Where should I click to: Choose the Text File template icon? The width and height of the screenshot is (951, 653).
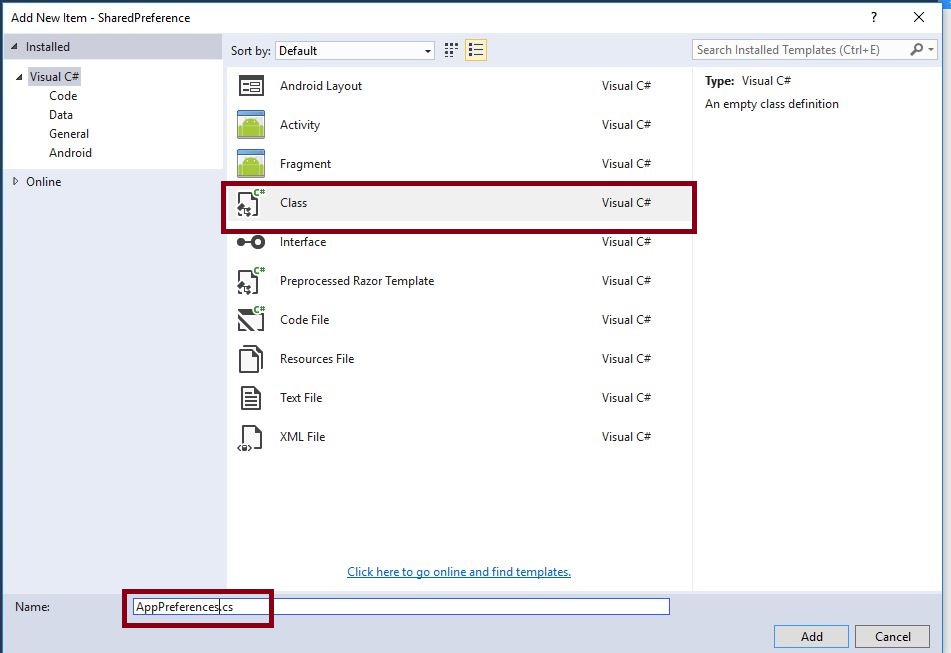pyautogui.click(x=250, y=398)
